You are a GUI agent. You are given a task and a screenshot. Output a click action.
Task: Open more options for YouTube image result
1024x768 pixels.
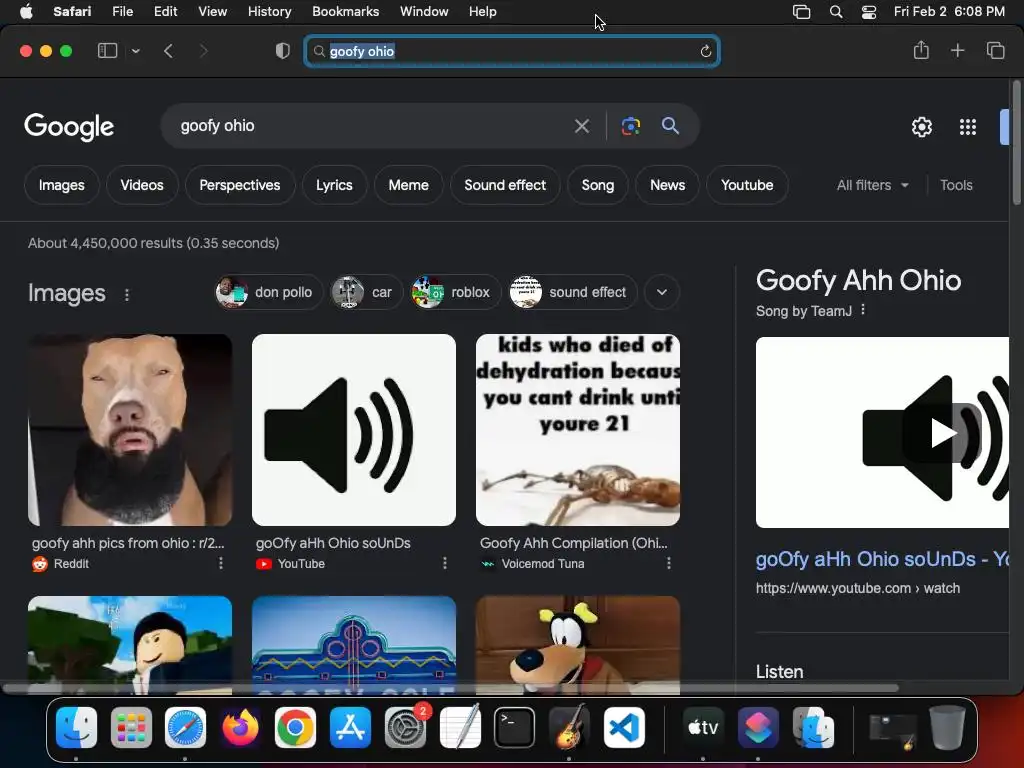(445, 563)
